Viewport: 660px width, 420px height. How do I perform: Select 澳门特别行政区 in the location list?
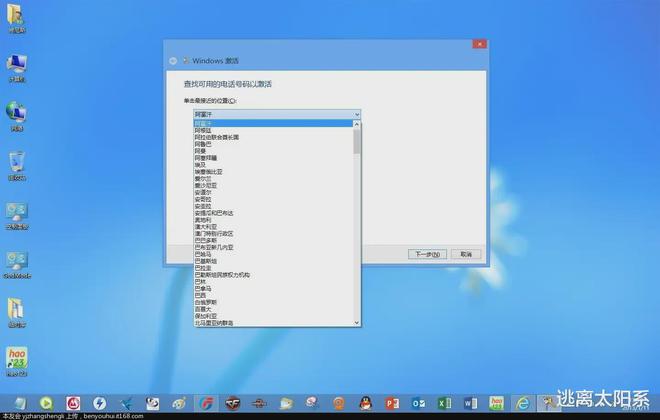coord(273,234)
